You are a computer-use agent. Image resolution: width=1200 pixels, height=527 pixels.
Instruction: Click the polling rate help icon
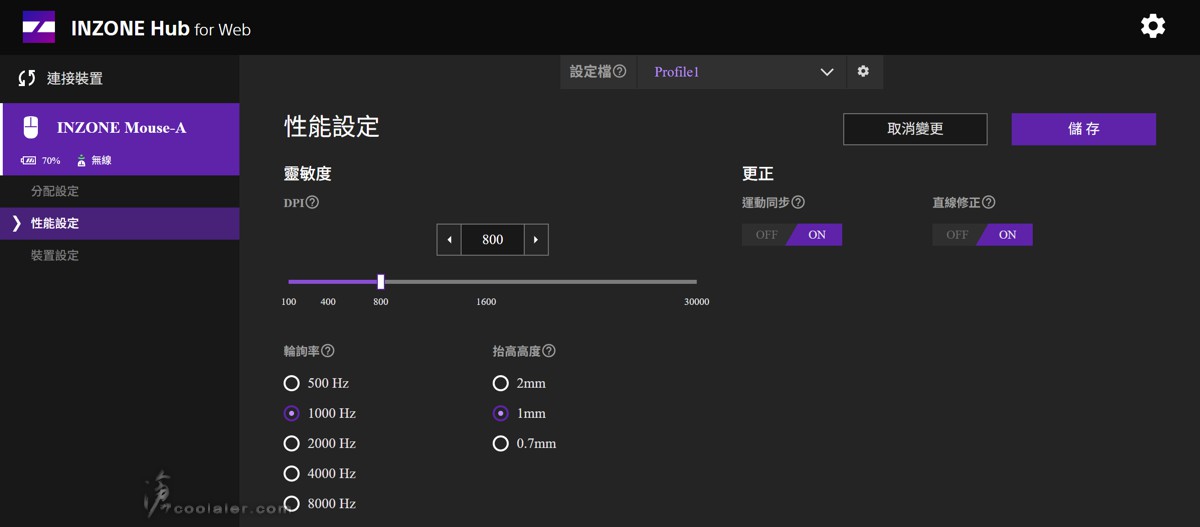click(x=328, y=351)
